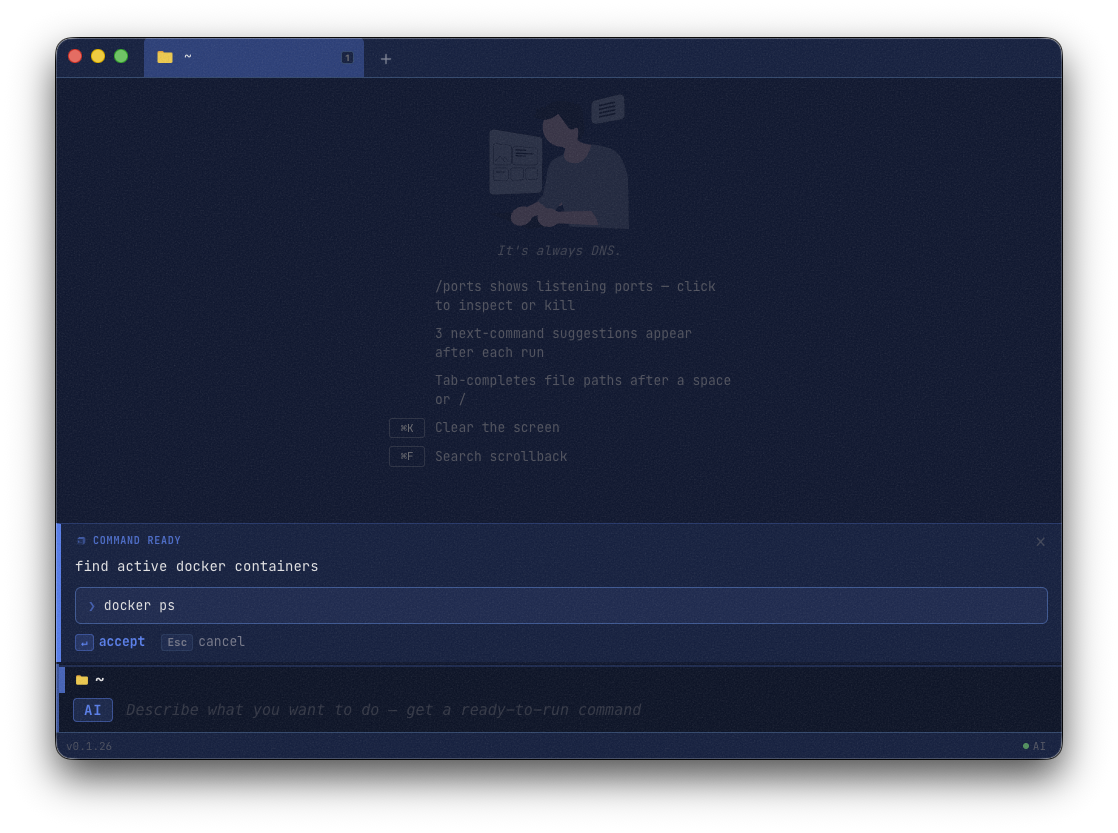Select the home directory tab
This screenshot has width=1118, height=833.
pos(254,57)
